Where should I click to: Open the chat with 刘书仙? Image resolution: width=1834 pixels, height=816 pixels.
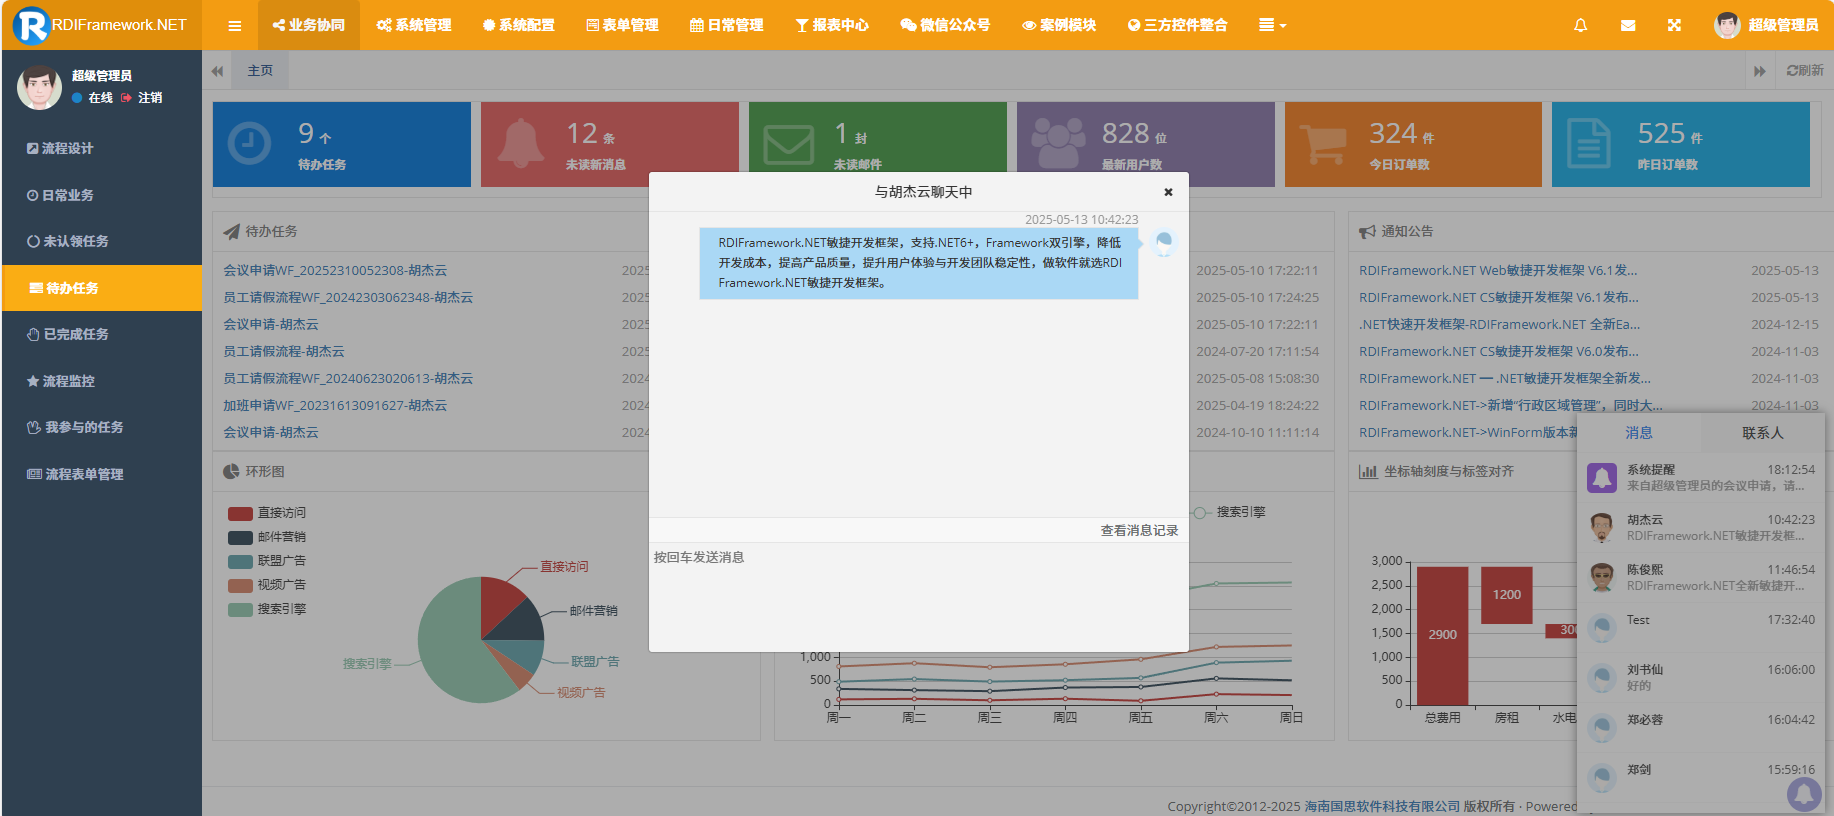pyautogui.click(x=1701, y=677)
